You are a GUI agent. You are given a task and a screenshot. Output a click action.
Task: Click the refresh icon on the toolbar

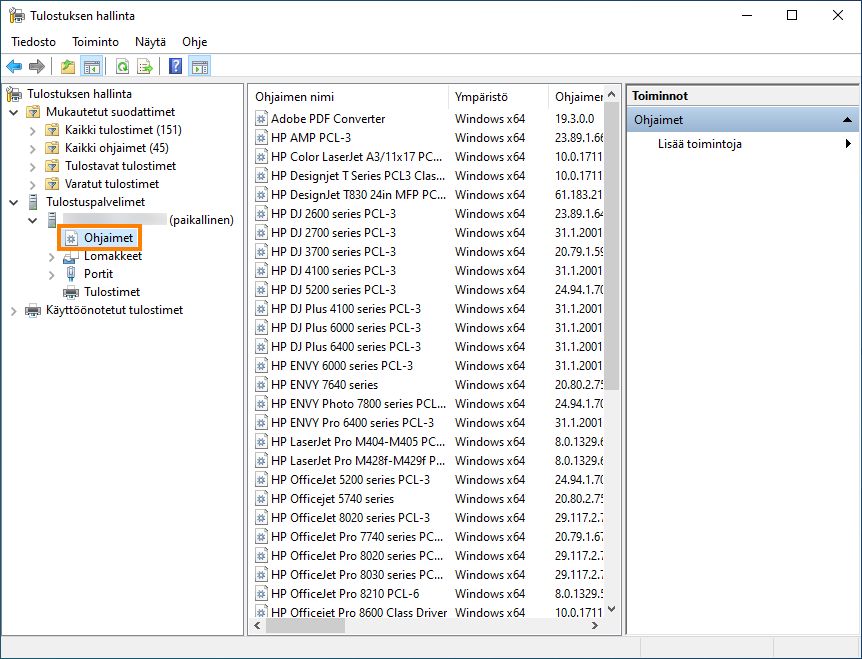click(x=122, y=66)
